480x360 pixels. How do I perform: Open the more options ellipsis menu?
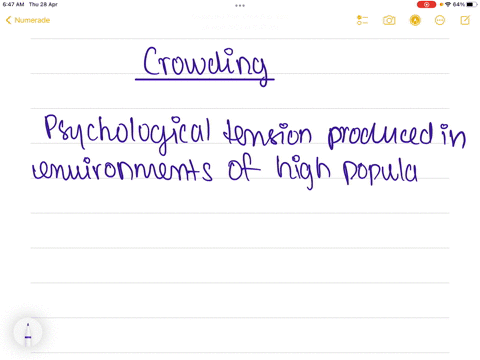(440, 20)
